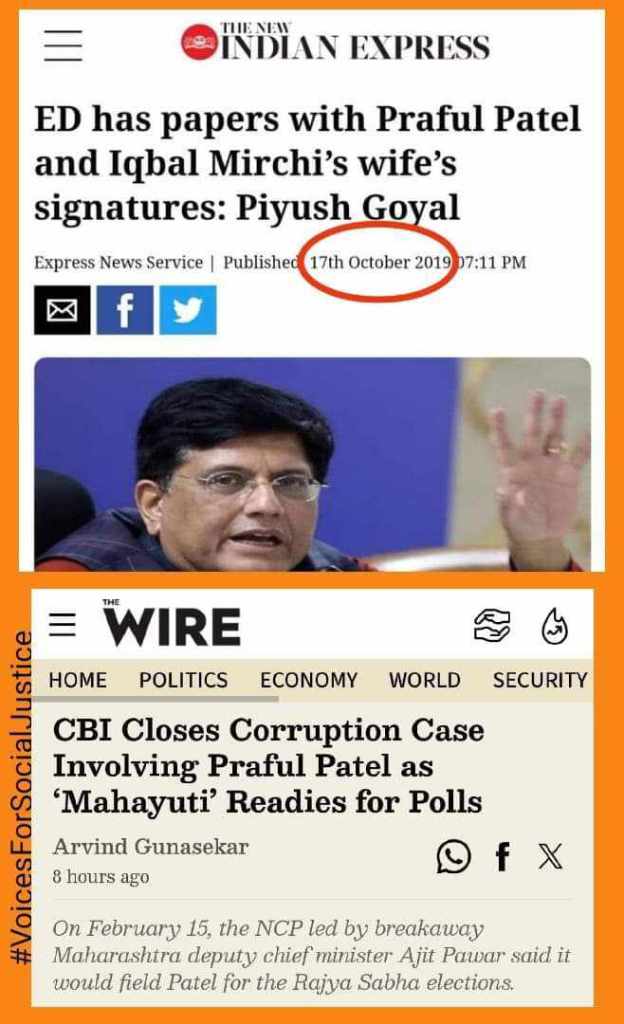Open the SECURITY section tab
624x1024 pixels.
tap(540, 680)
